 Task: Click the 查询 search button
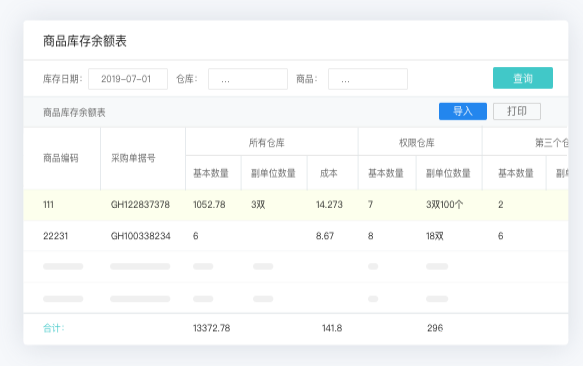(523, 78)
